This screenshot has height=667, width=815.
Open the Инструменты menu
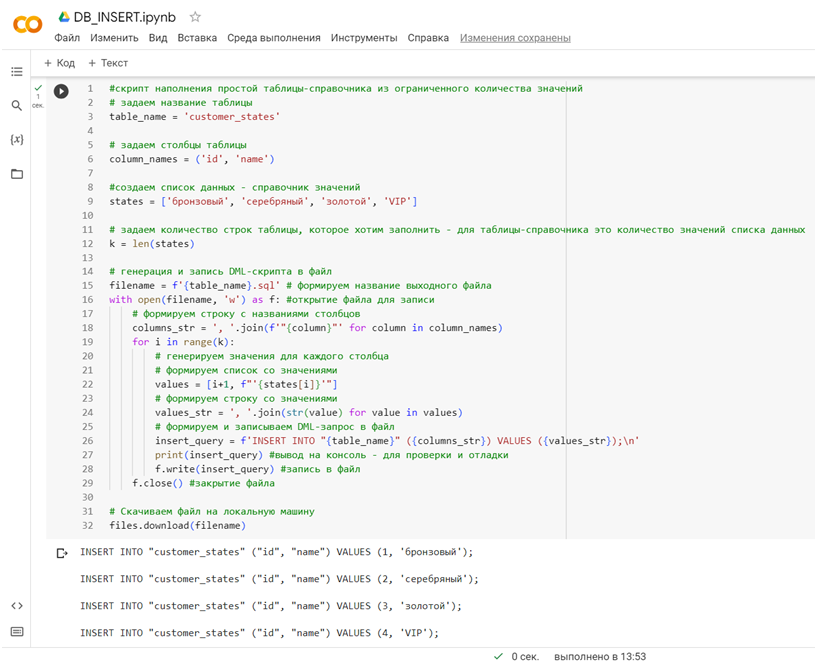coord(364,38)
